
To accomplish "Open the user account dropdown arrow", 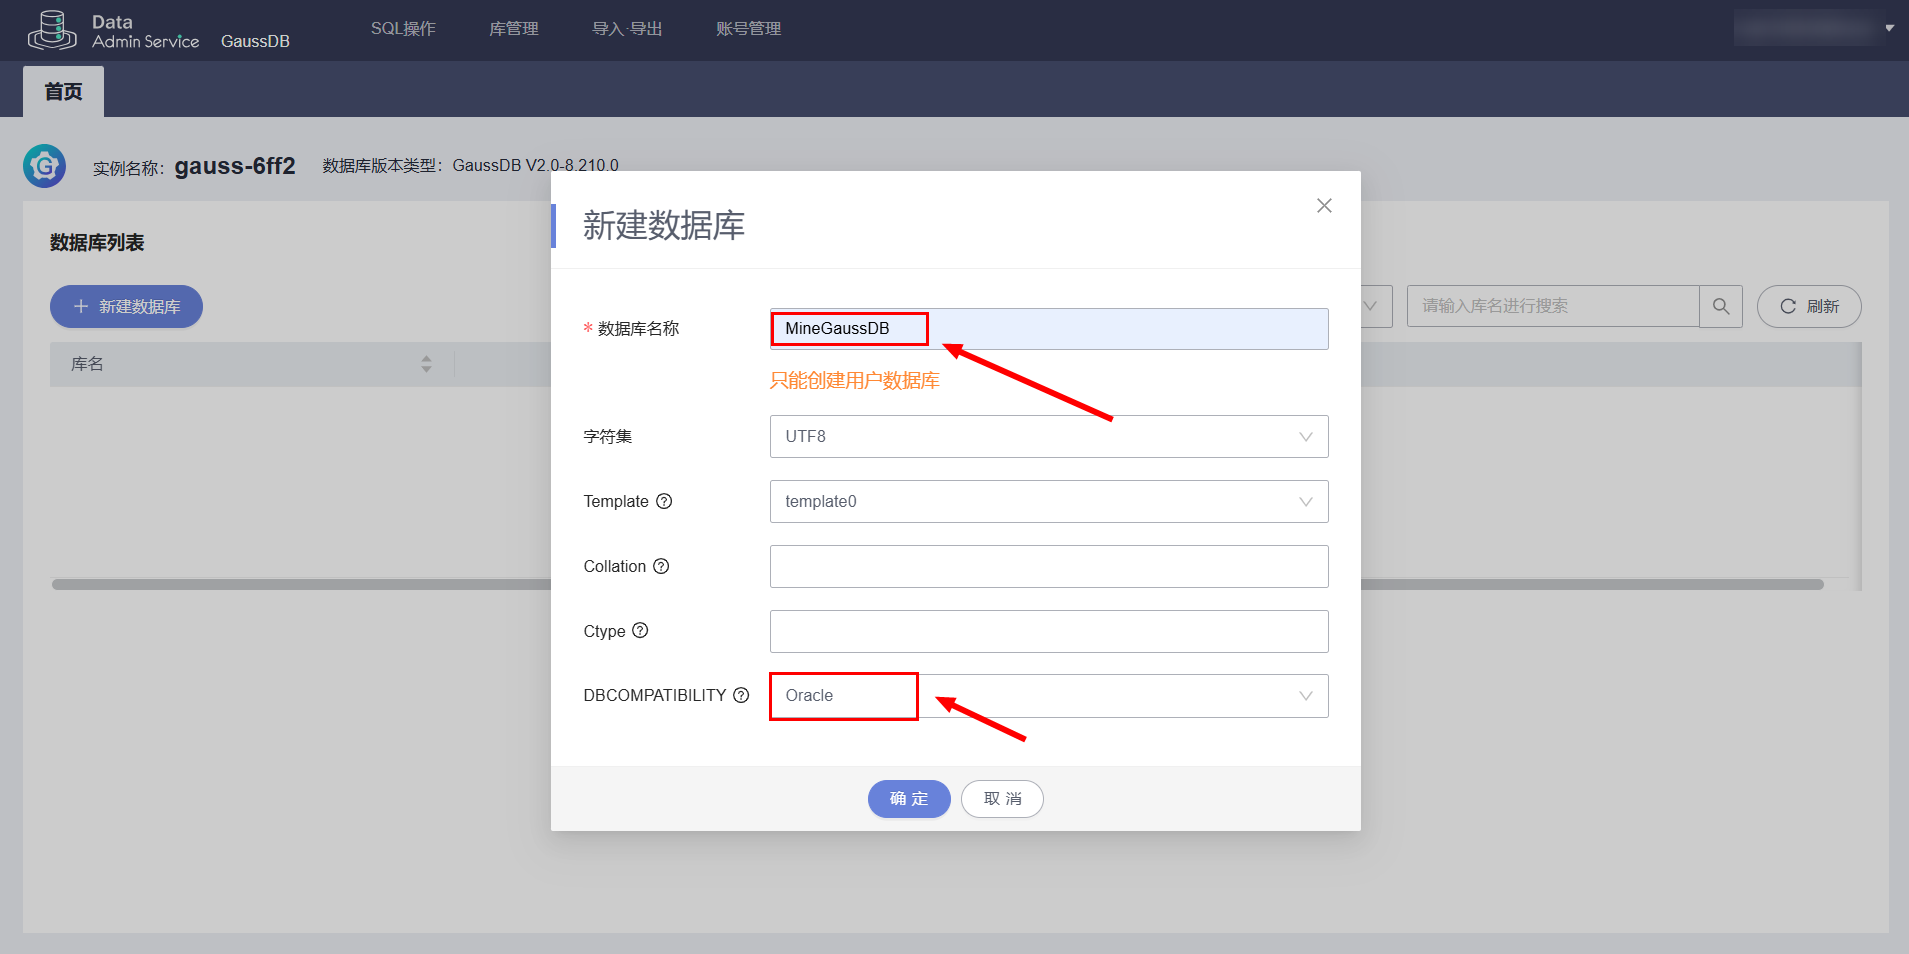I will 1890,28.
